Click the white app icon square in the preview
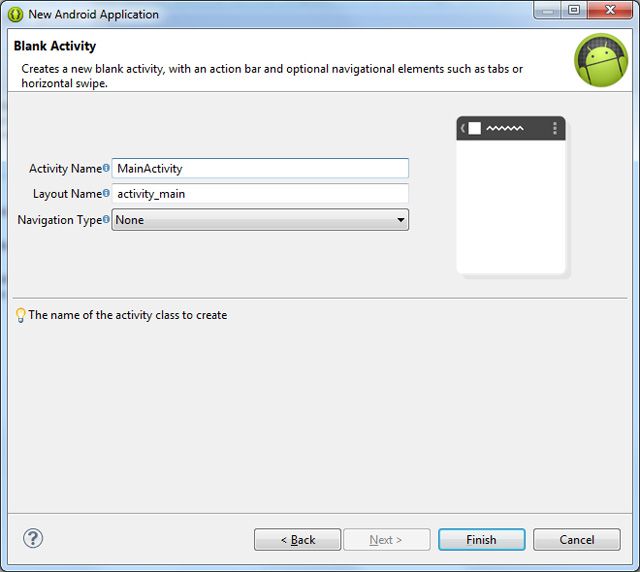 [475, 128]
